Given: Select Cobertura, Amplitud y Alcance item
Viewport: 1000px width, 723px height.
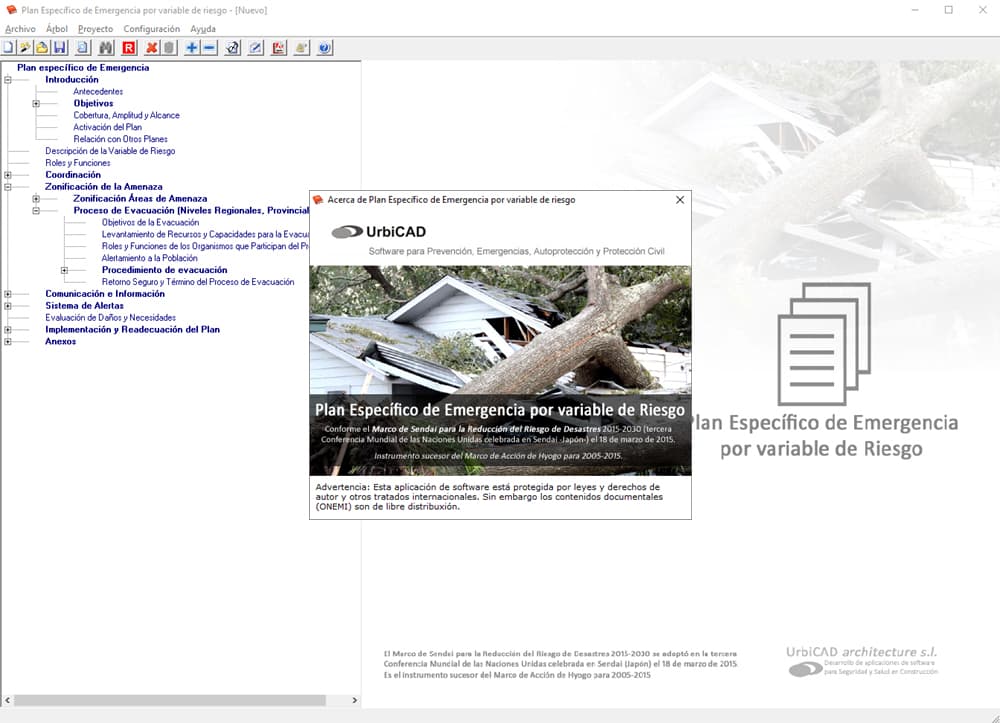Looking at the screenshot, I should (x=126, y=115).
